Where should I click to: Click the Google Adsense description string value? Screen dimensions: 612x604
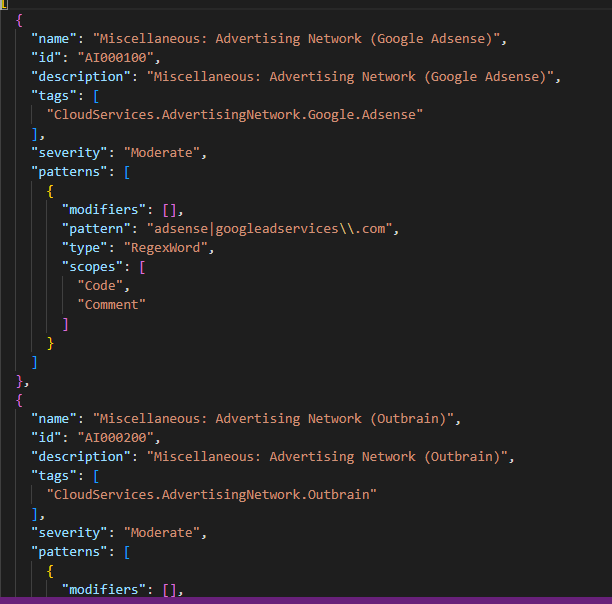point(350,77)
